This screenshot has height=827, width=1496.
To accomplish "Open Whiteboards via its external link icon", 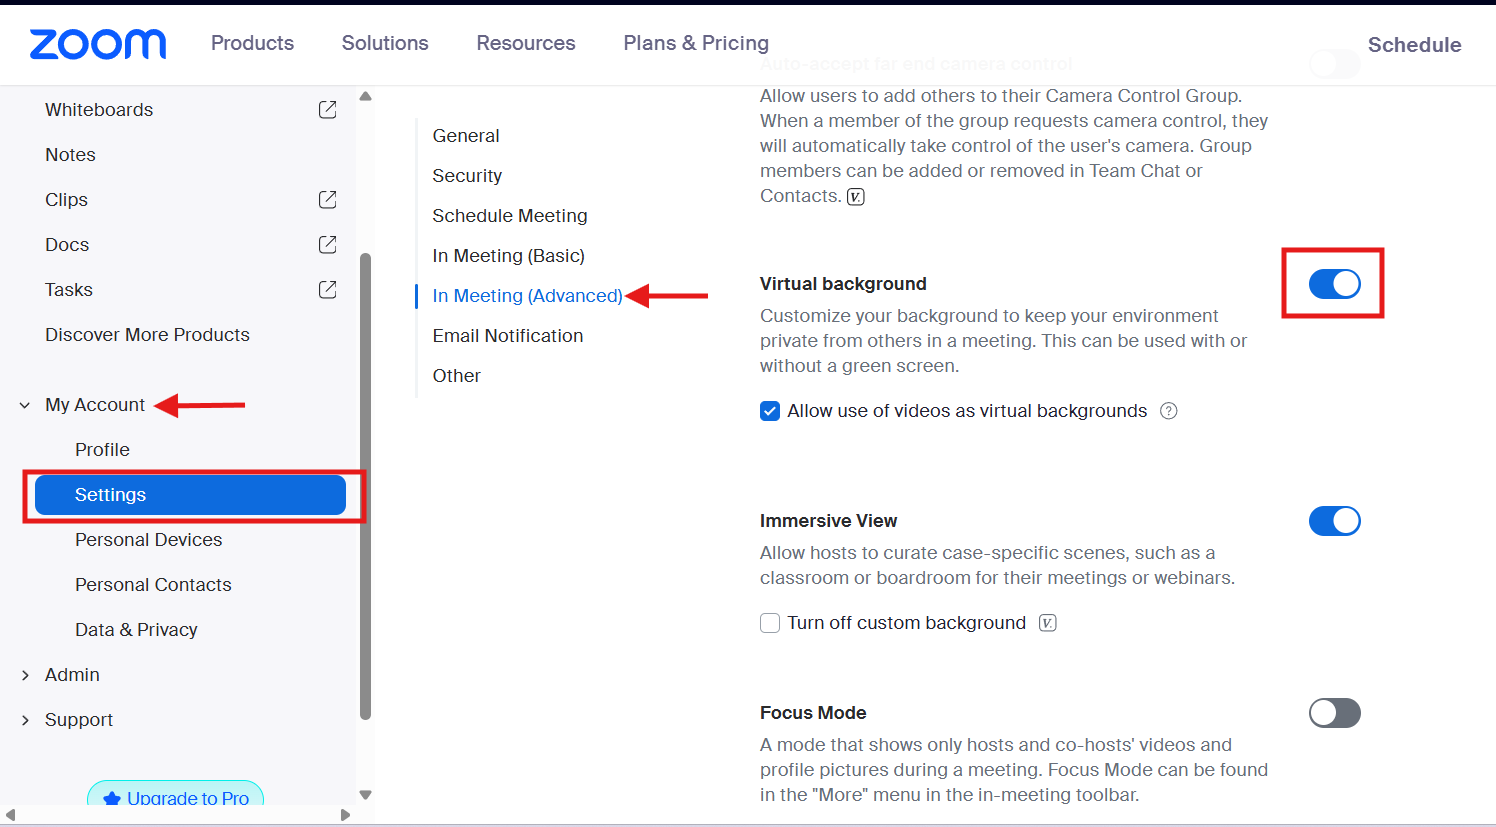I will pyautogui.click(x=327, y=110).
